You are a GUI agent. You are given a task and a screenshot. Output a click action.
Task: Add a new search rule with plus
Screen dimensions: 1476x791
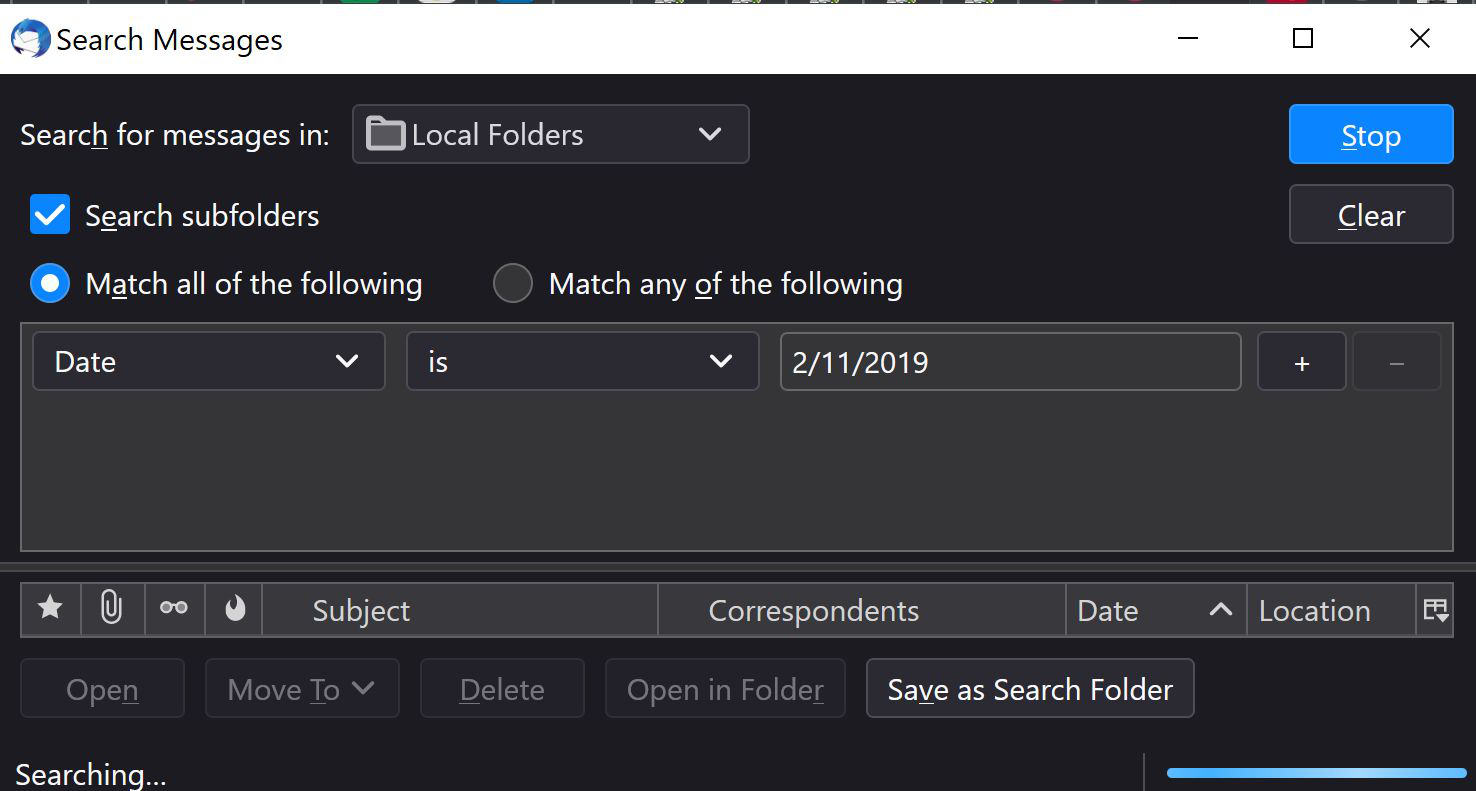pos(1301,362)
